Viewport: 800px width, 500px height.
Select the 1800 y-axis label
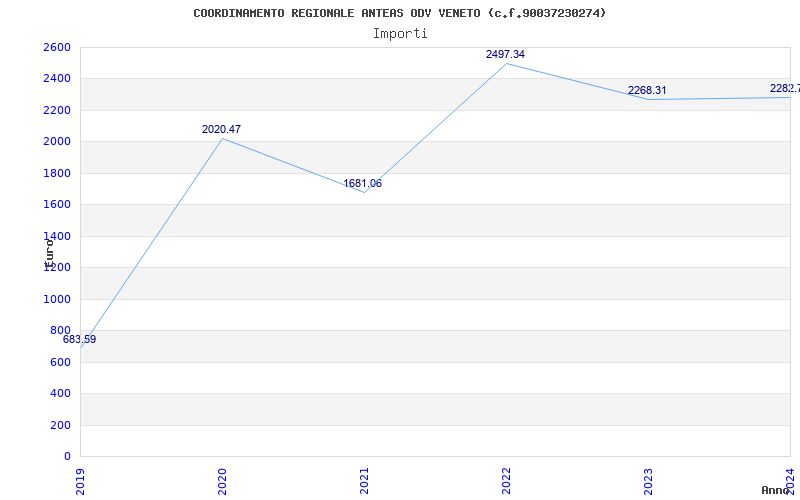(57, 173)
